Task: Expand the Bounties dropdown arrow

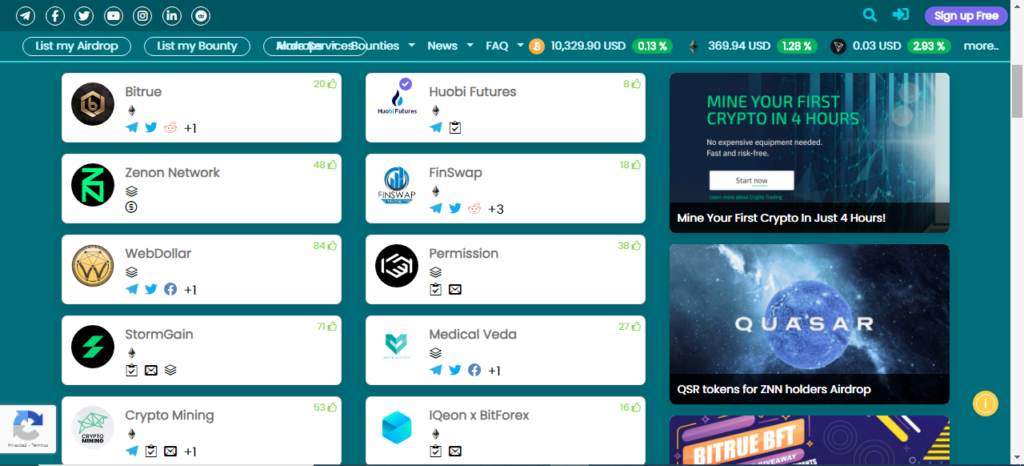Action: tap(411, 46)
